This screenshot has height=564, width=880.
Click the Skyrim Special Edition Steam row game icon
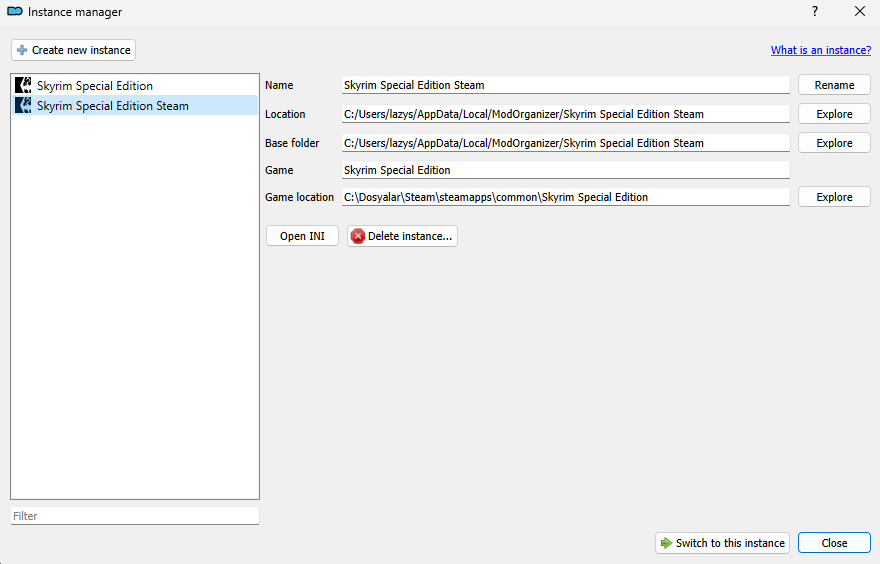(x=23, y=106)
